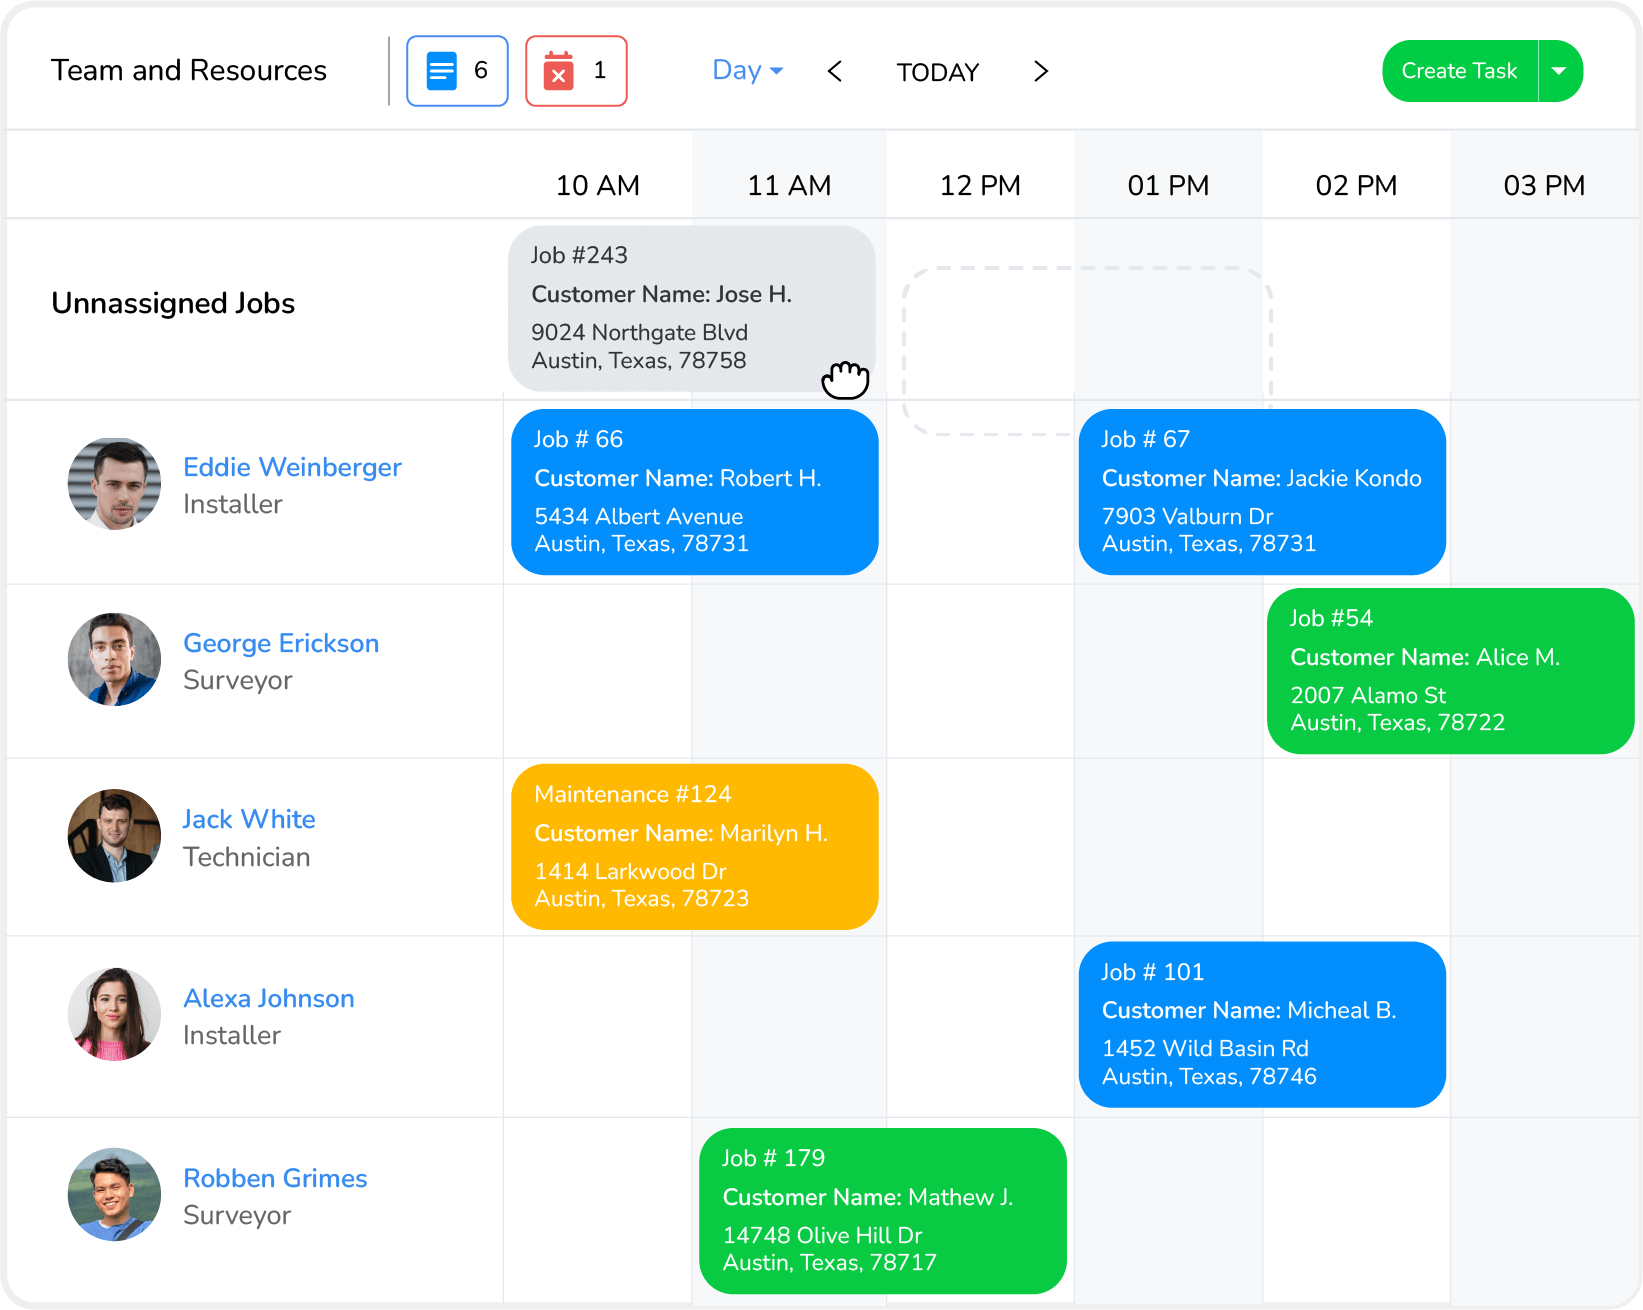The width and height of the screenshot is (1643, 1310).
Task: Select green Job #54 card
Action: [x=1450, y=671]
